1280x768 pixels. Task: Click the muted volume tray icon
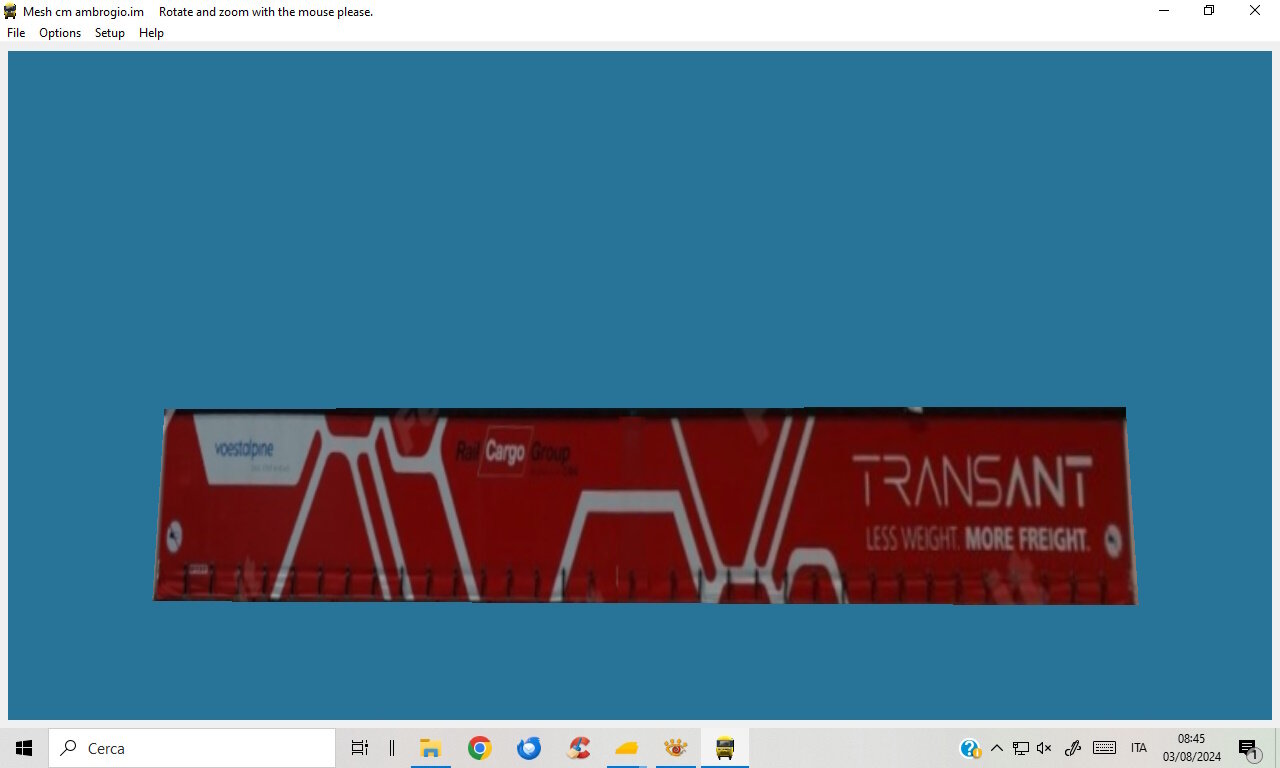[x=1045, y=748]
